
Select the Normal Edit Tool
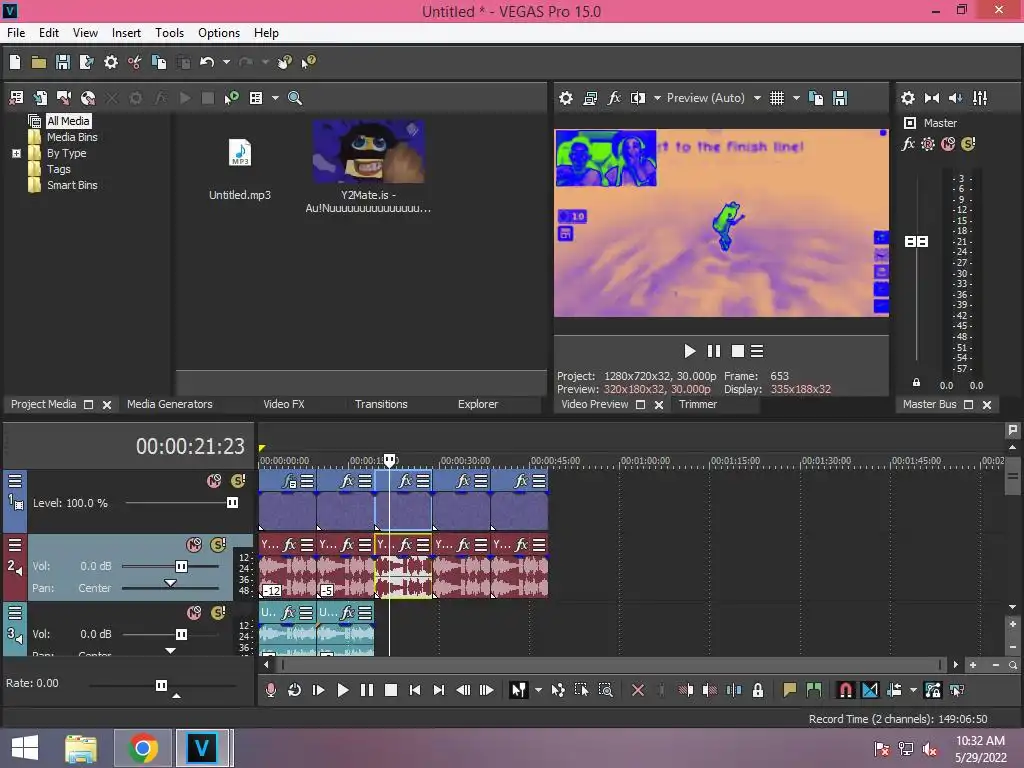(519, 690)
